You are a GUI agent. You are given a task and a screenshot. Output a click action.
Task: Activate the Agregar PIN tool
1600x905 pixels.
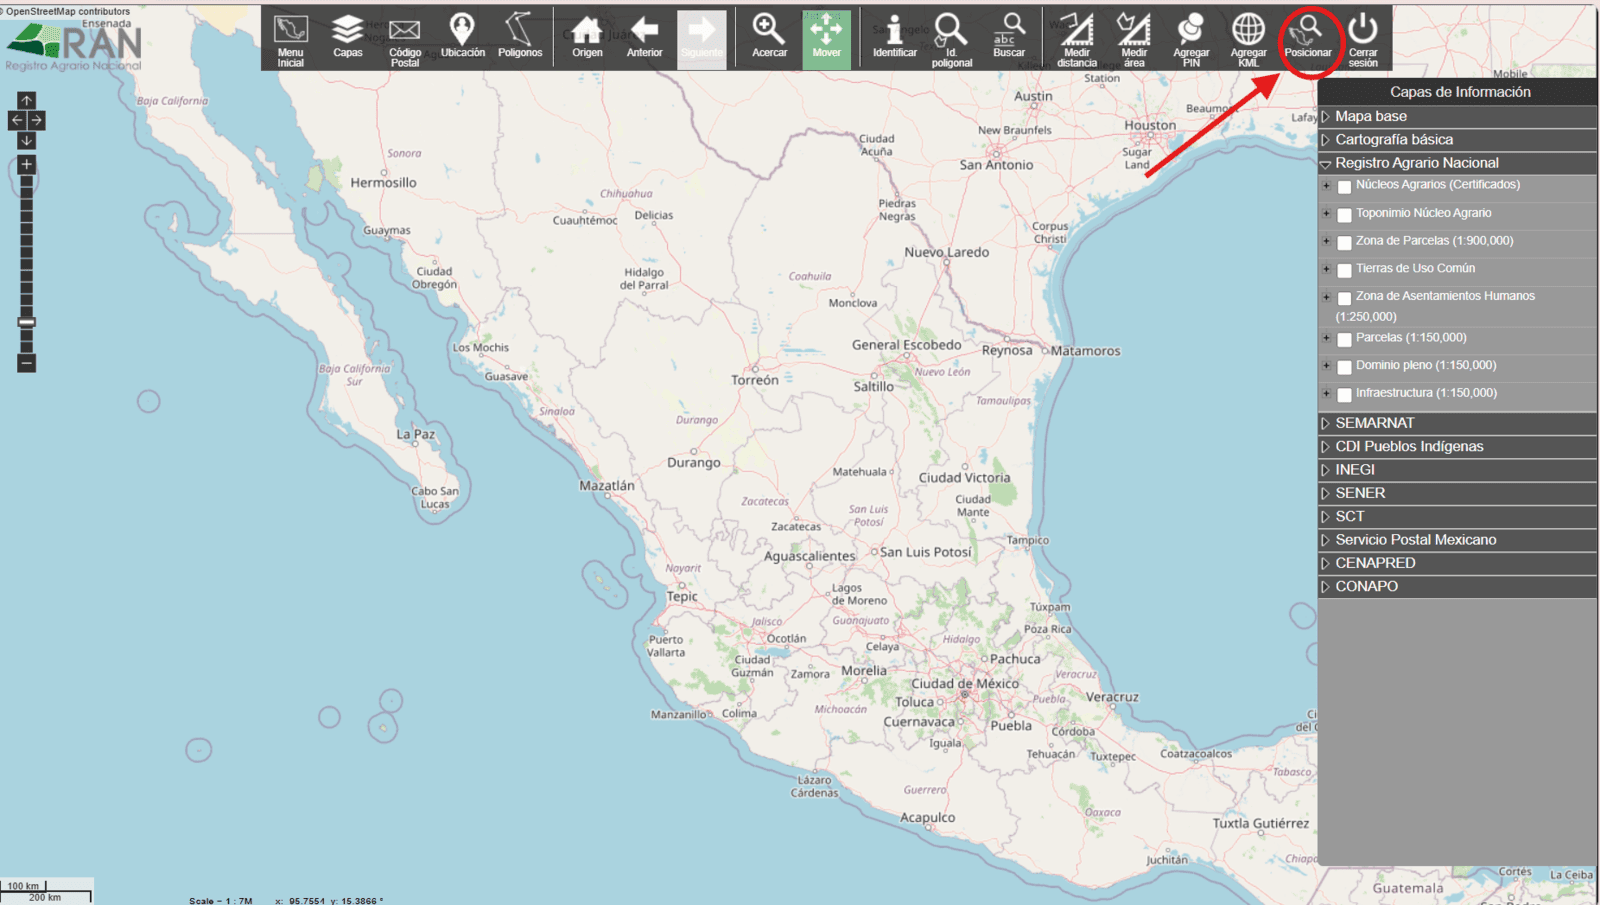1191,40
